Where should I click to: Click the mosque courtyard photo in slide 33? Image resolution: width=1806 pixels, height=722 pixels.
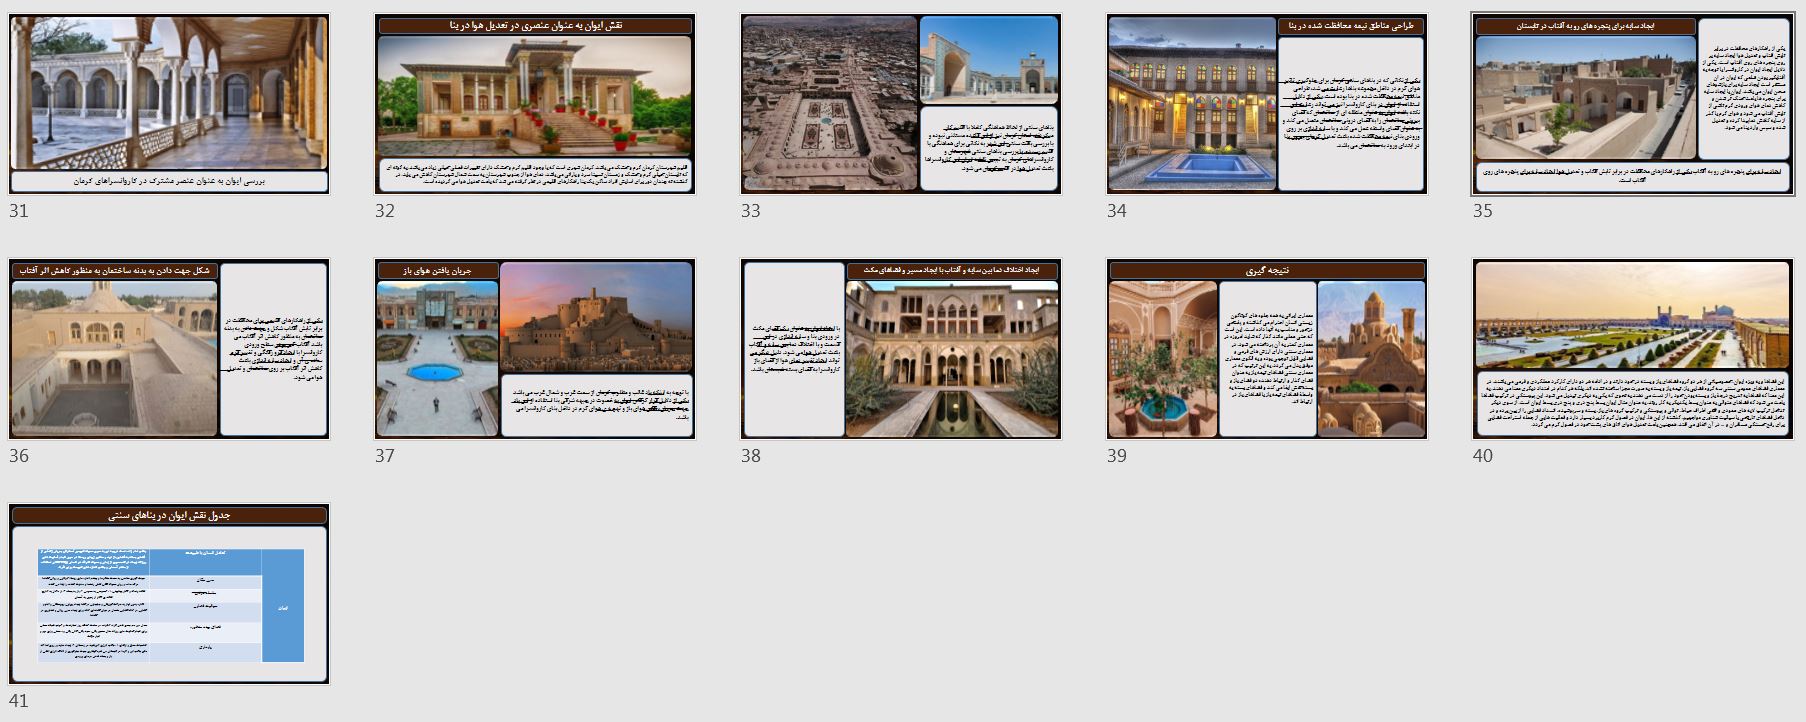click(988, 59)
